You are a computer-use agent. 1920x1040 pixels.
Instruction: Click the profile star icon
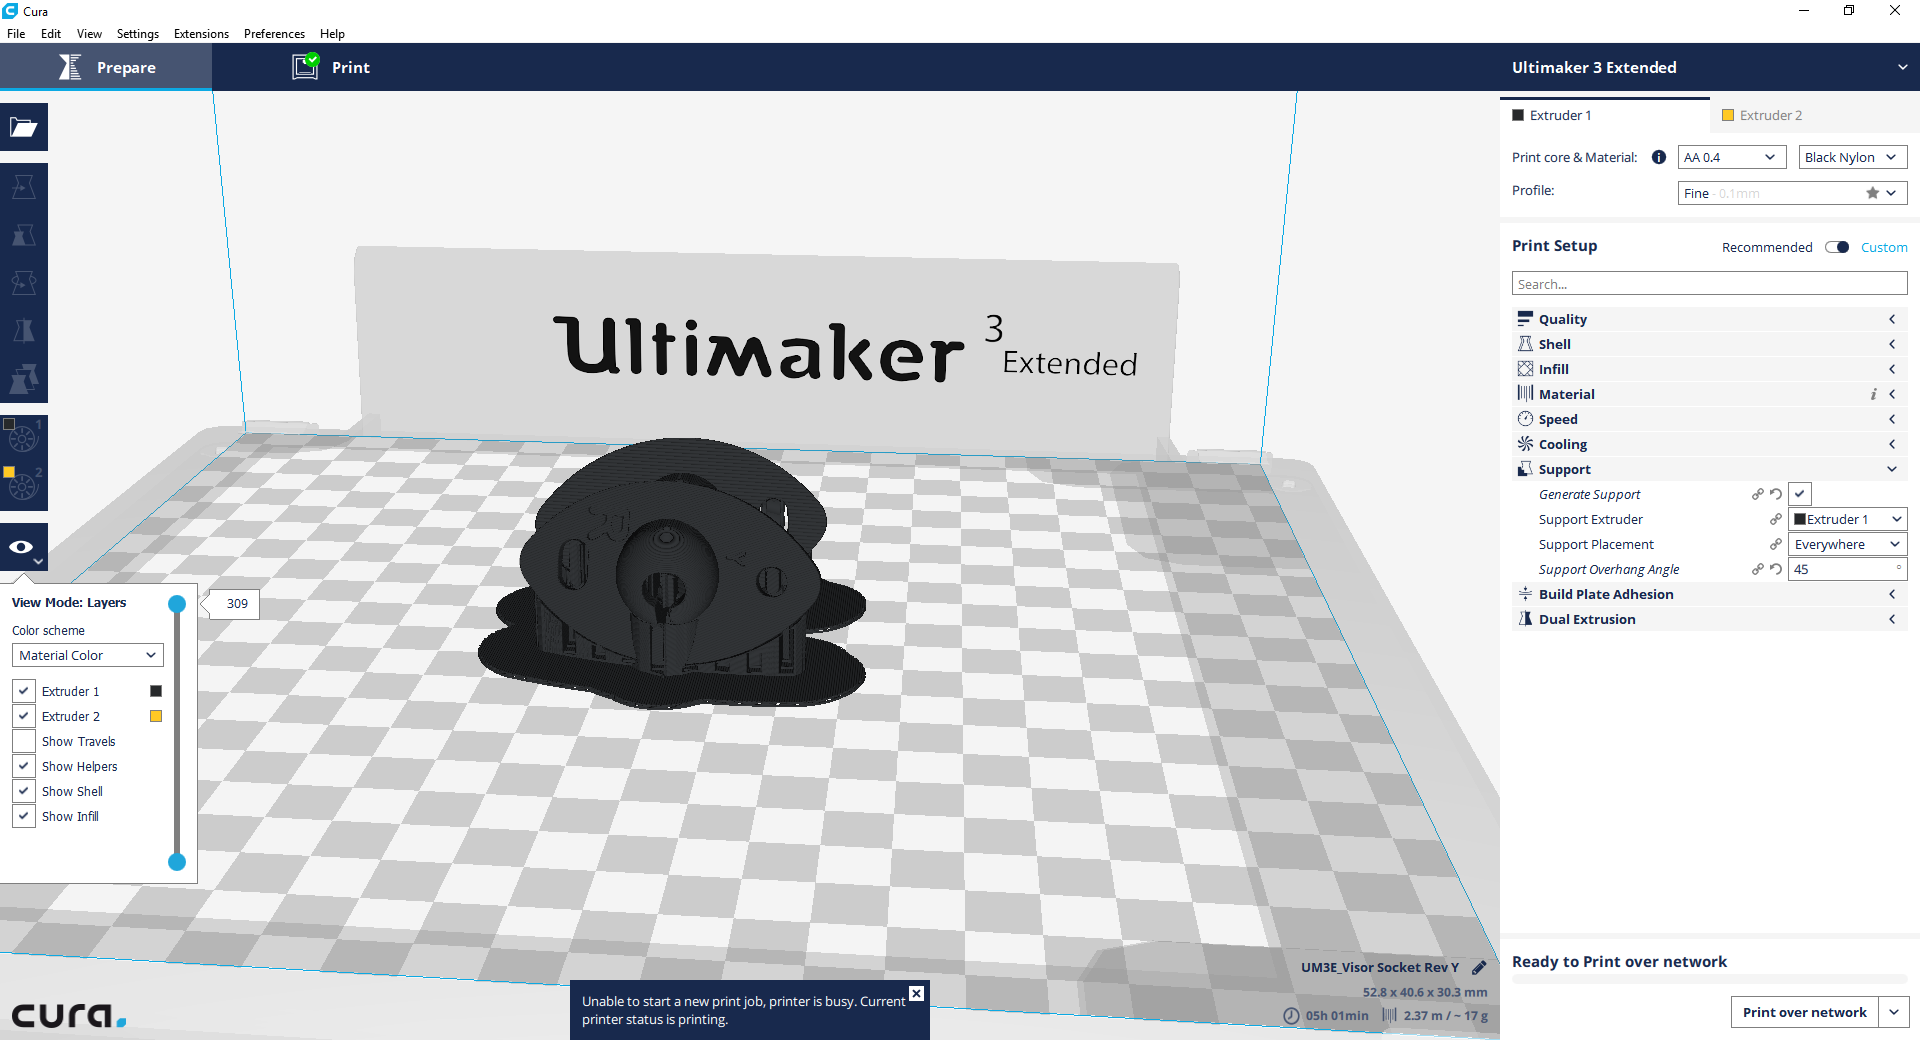click(x=1872, y=193)
